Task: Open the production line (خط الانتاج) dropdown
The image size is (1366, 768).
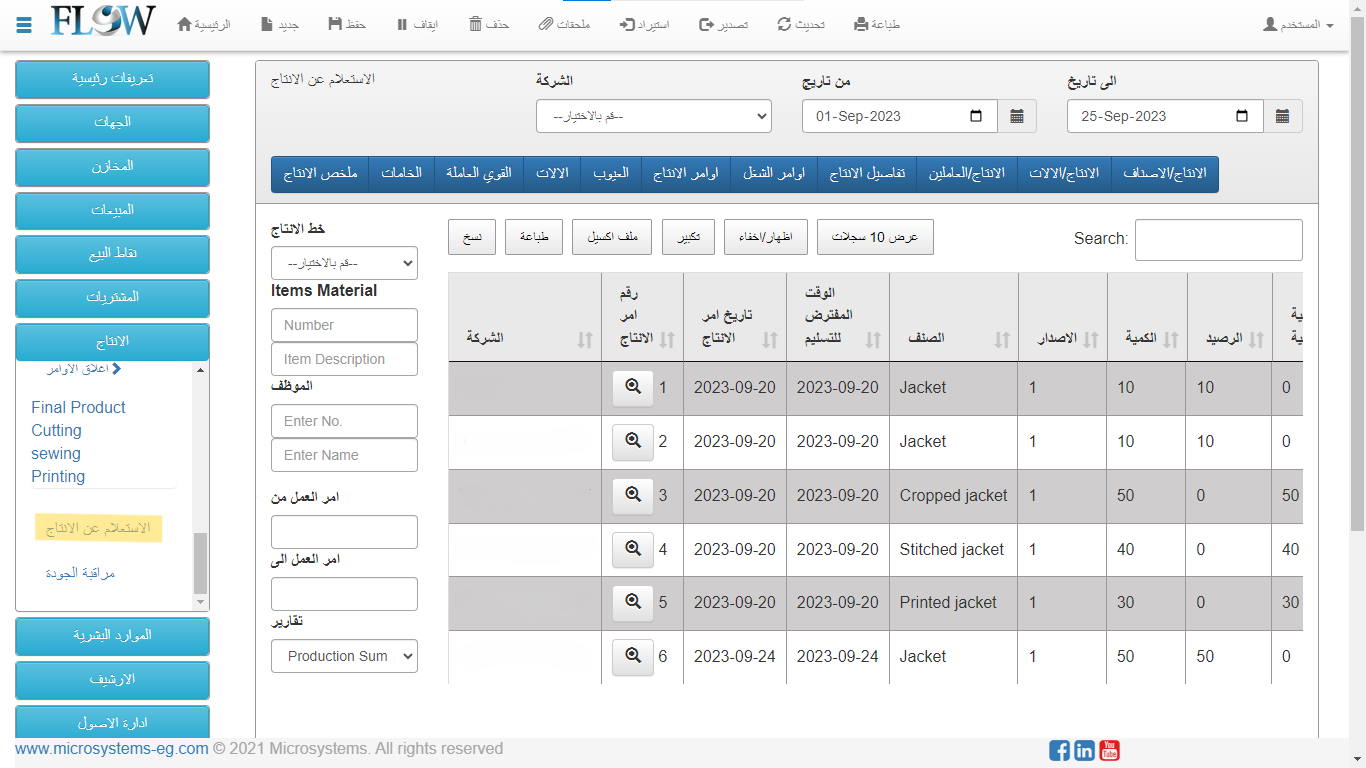Action: pyautogui.click(x=344, y=263)
